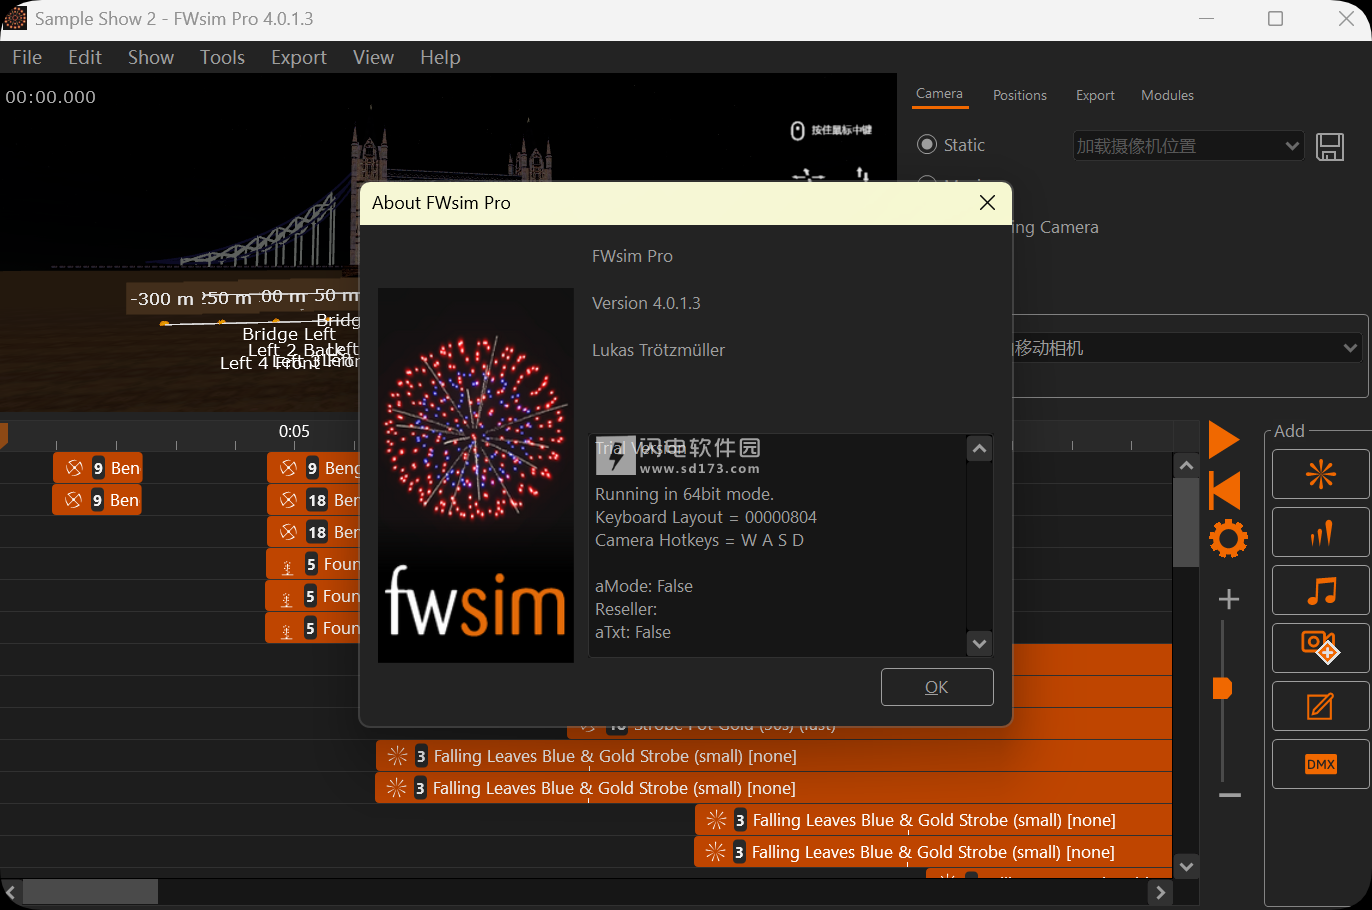This screenshot has height=910, width=1372.
Task: Click the fwsim fireworks logo image
Action: click(x=476, y=476)
